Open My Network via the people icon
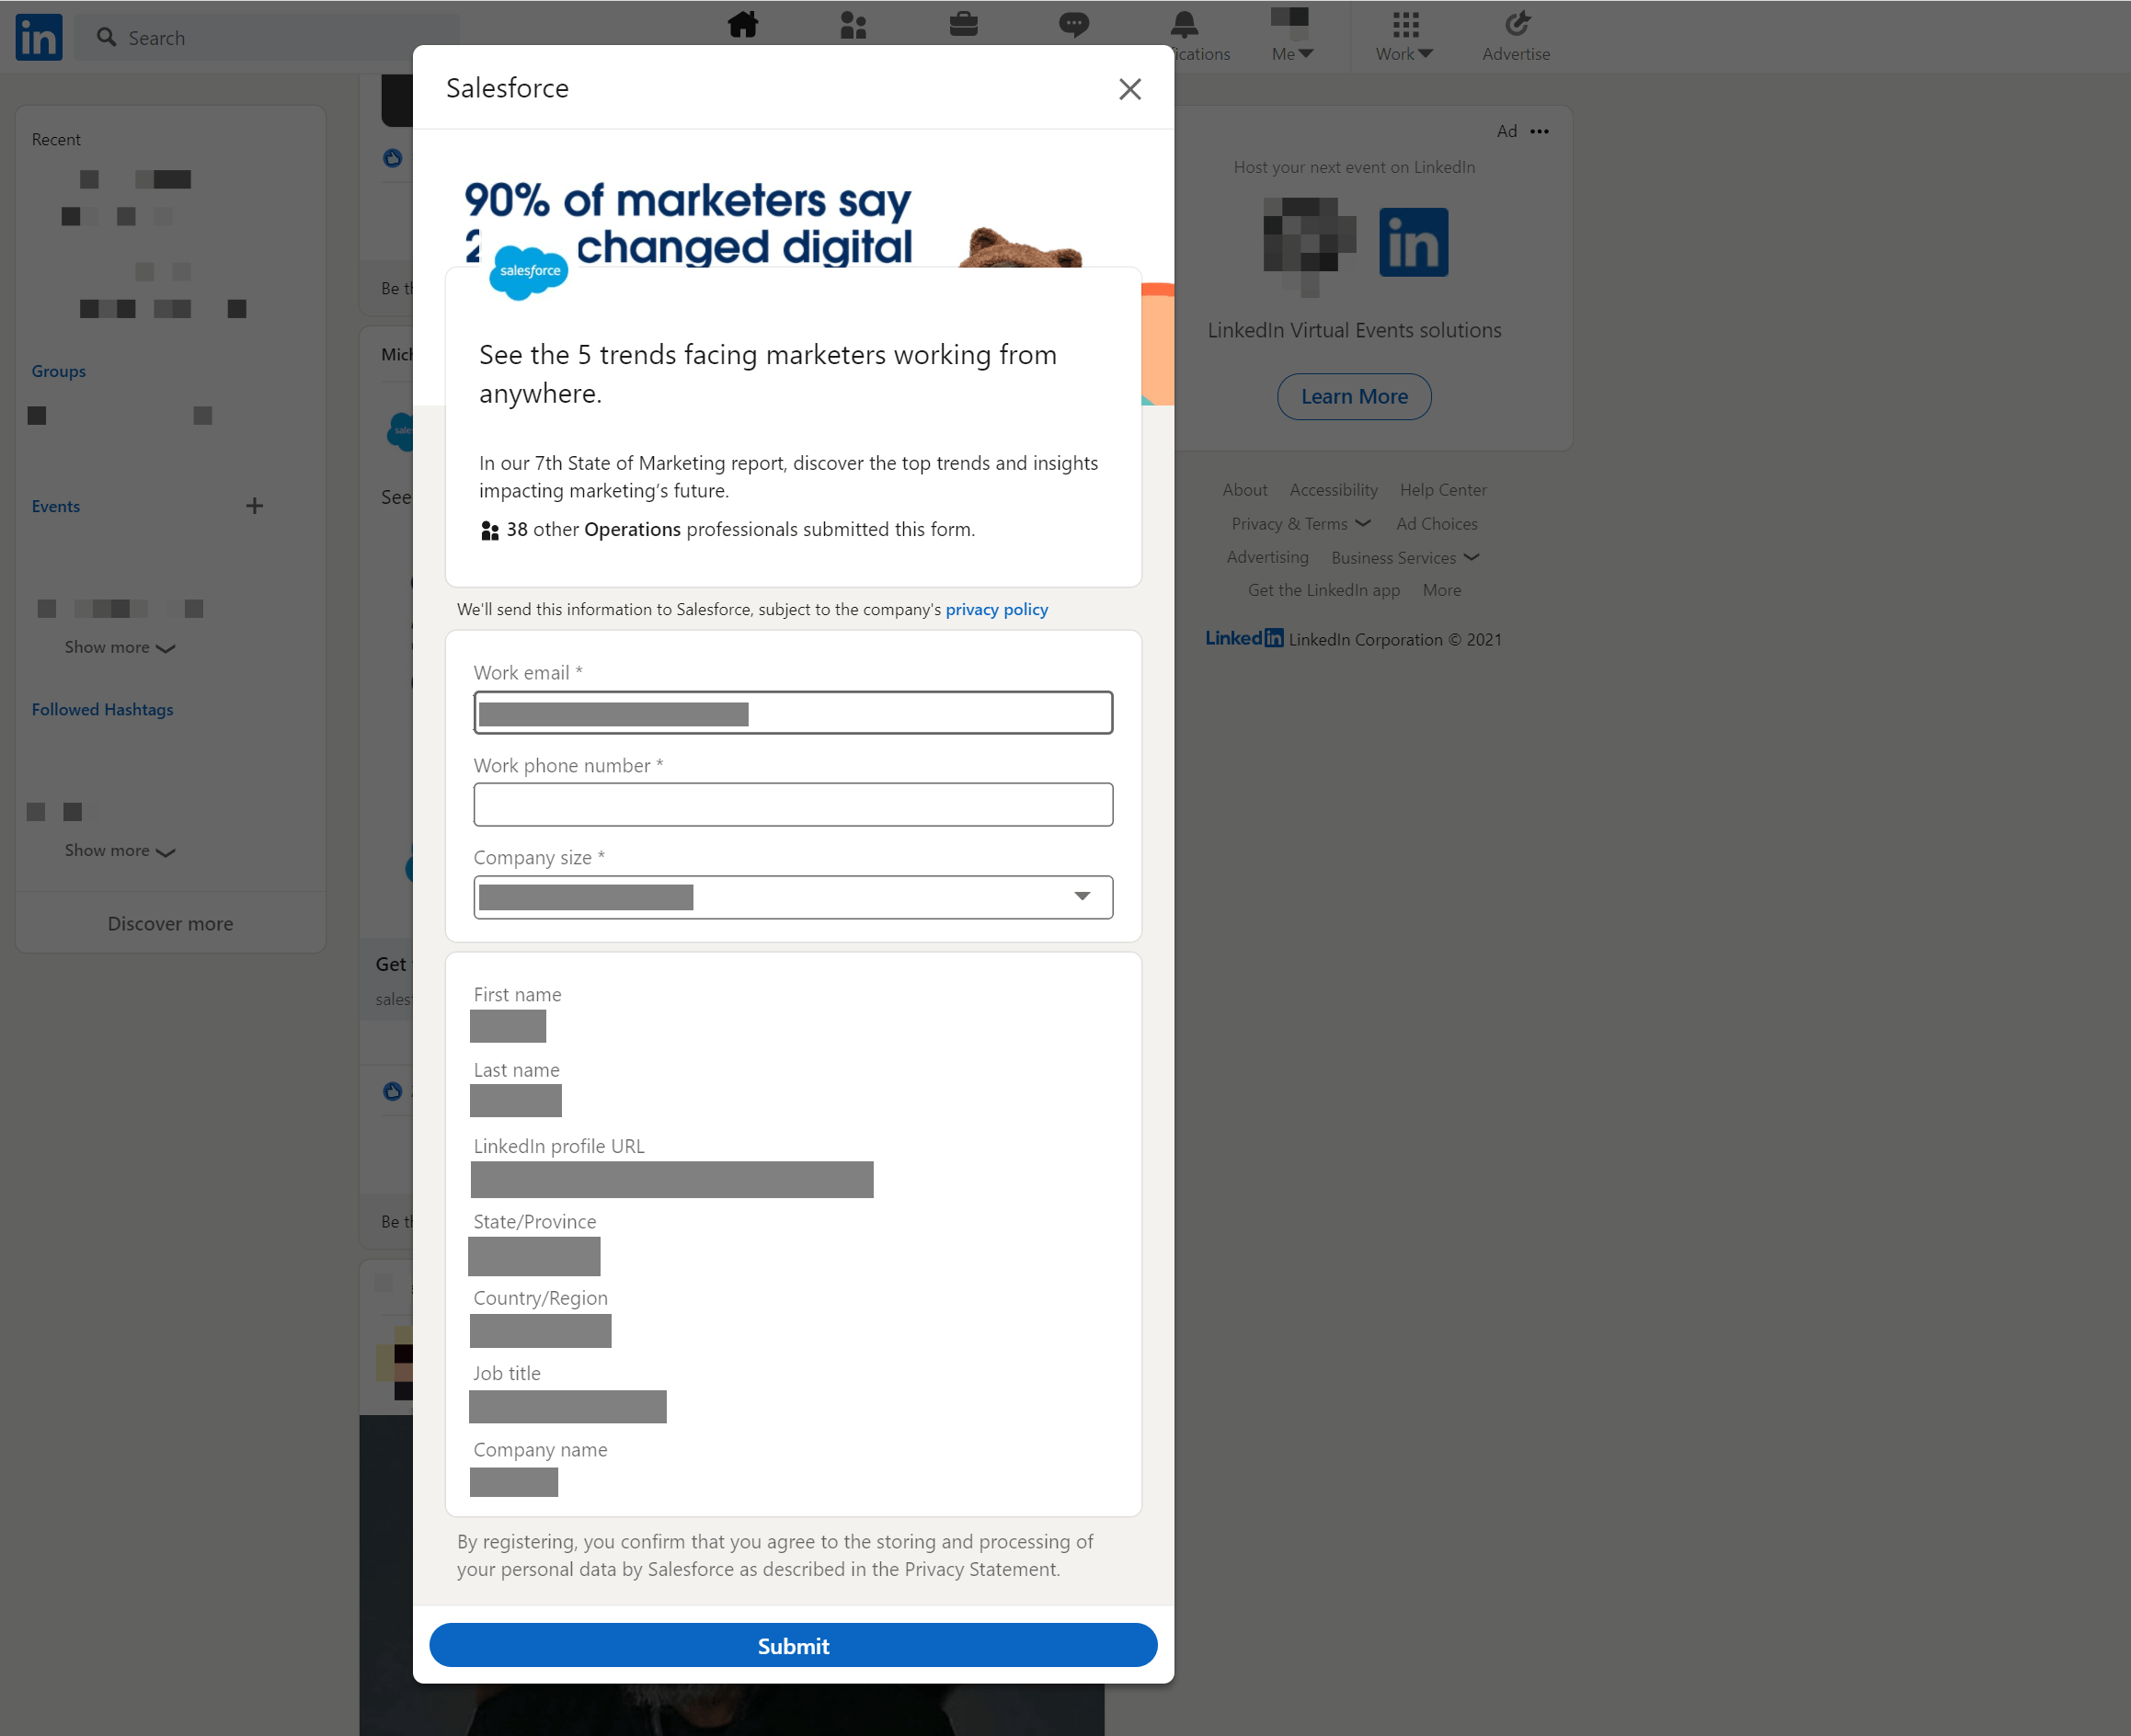The height and width of the screenshot is (1736, 2131). point(853,24)
